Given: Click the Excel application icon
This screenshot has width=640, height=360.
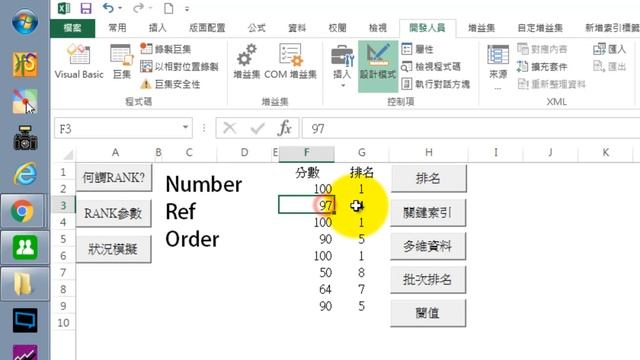Looking at the screenshot, I should (64, 8).
